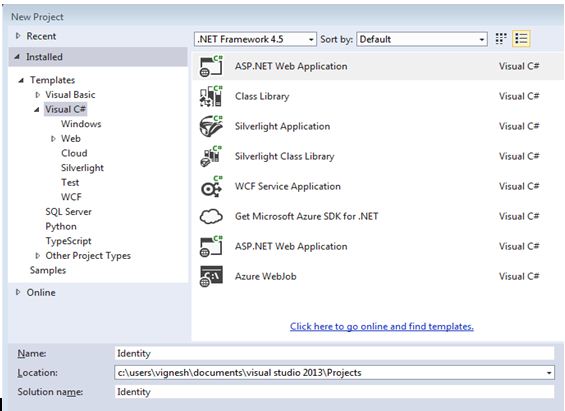Screen dimensions: 565x411
Task: Choose the Silverlight Application template icon
Action: pos(211,126)
